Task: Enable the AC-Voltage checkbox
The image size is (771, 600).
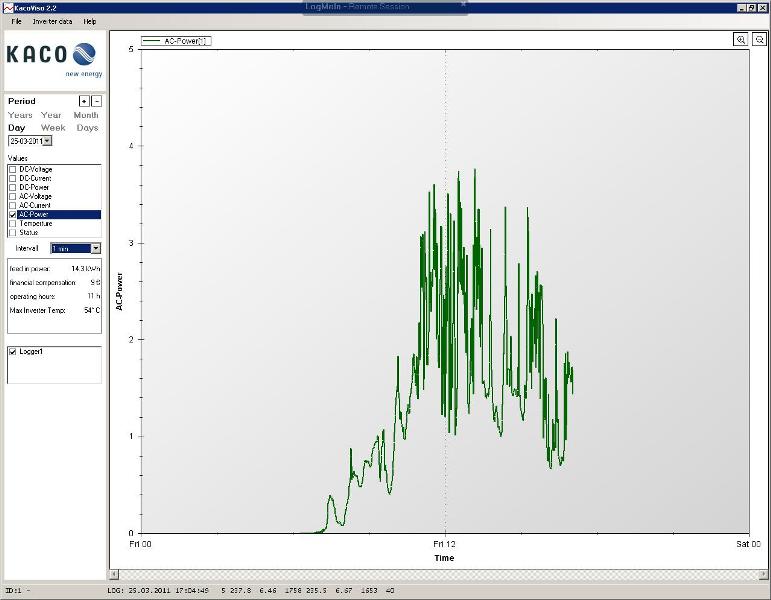Action: tap(13, 197)
